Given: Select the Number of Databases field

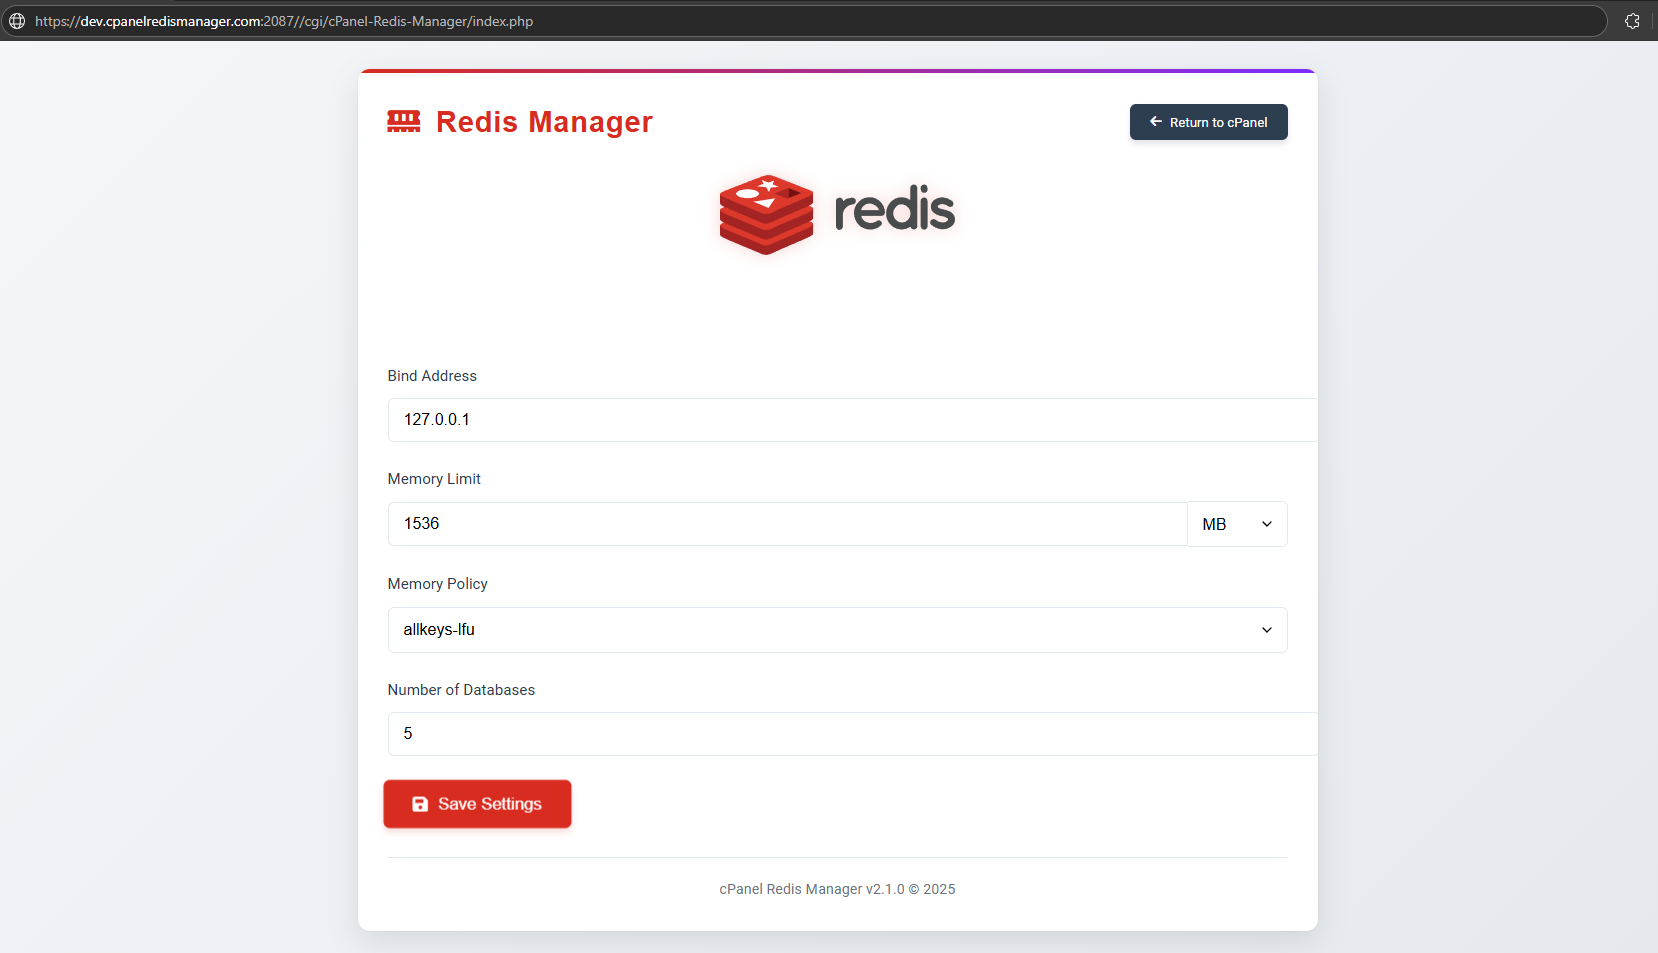Looking at the screenshot, I should point(850,734).
